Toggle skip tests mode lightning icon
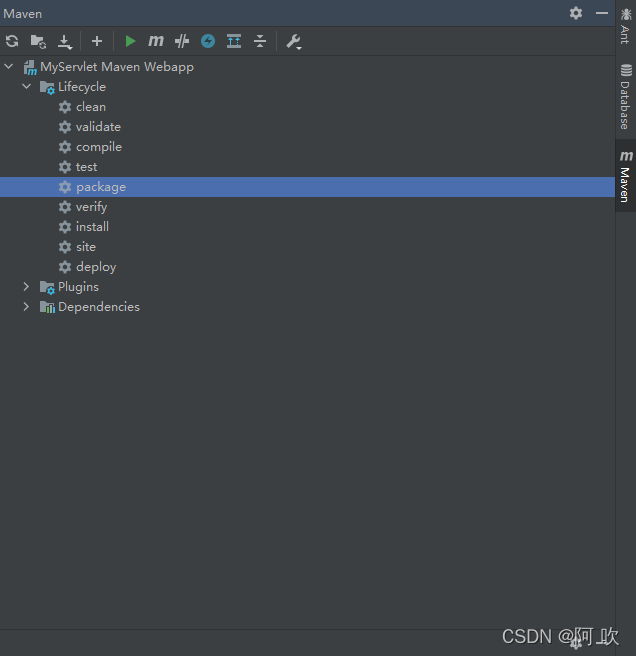The image size is (636, 656). [208, 41]
